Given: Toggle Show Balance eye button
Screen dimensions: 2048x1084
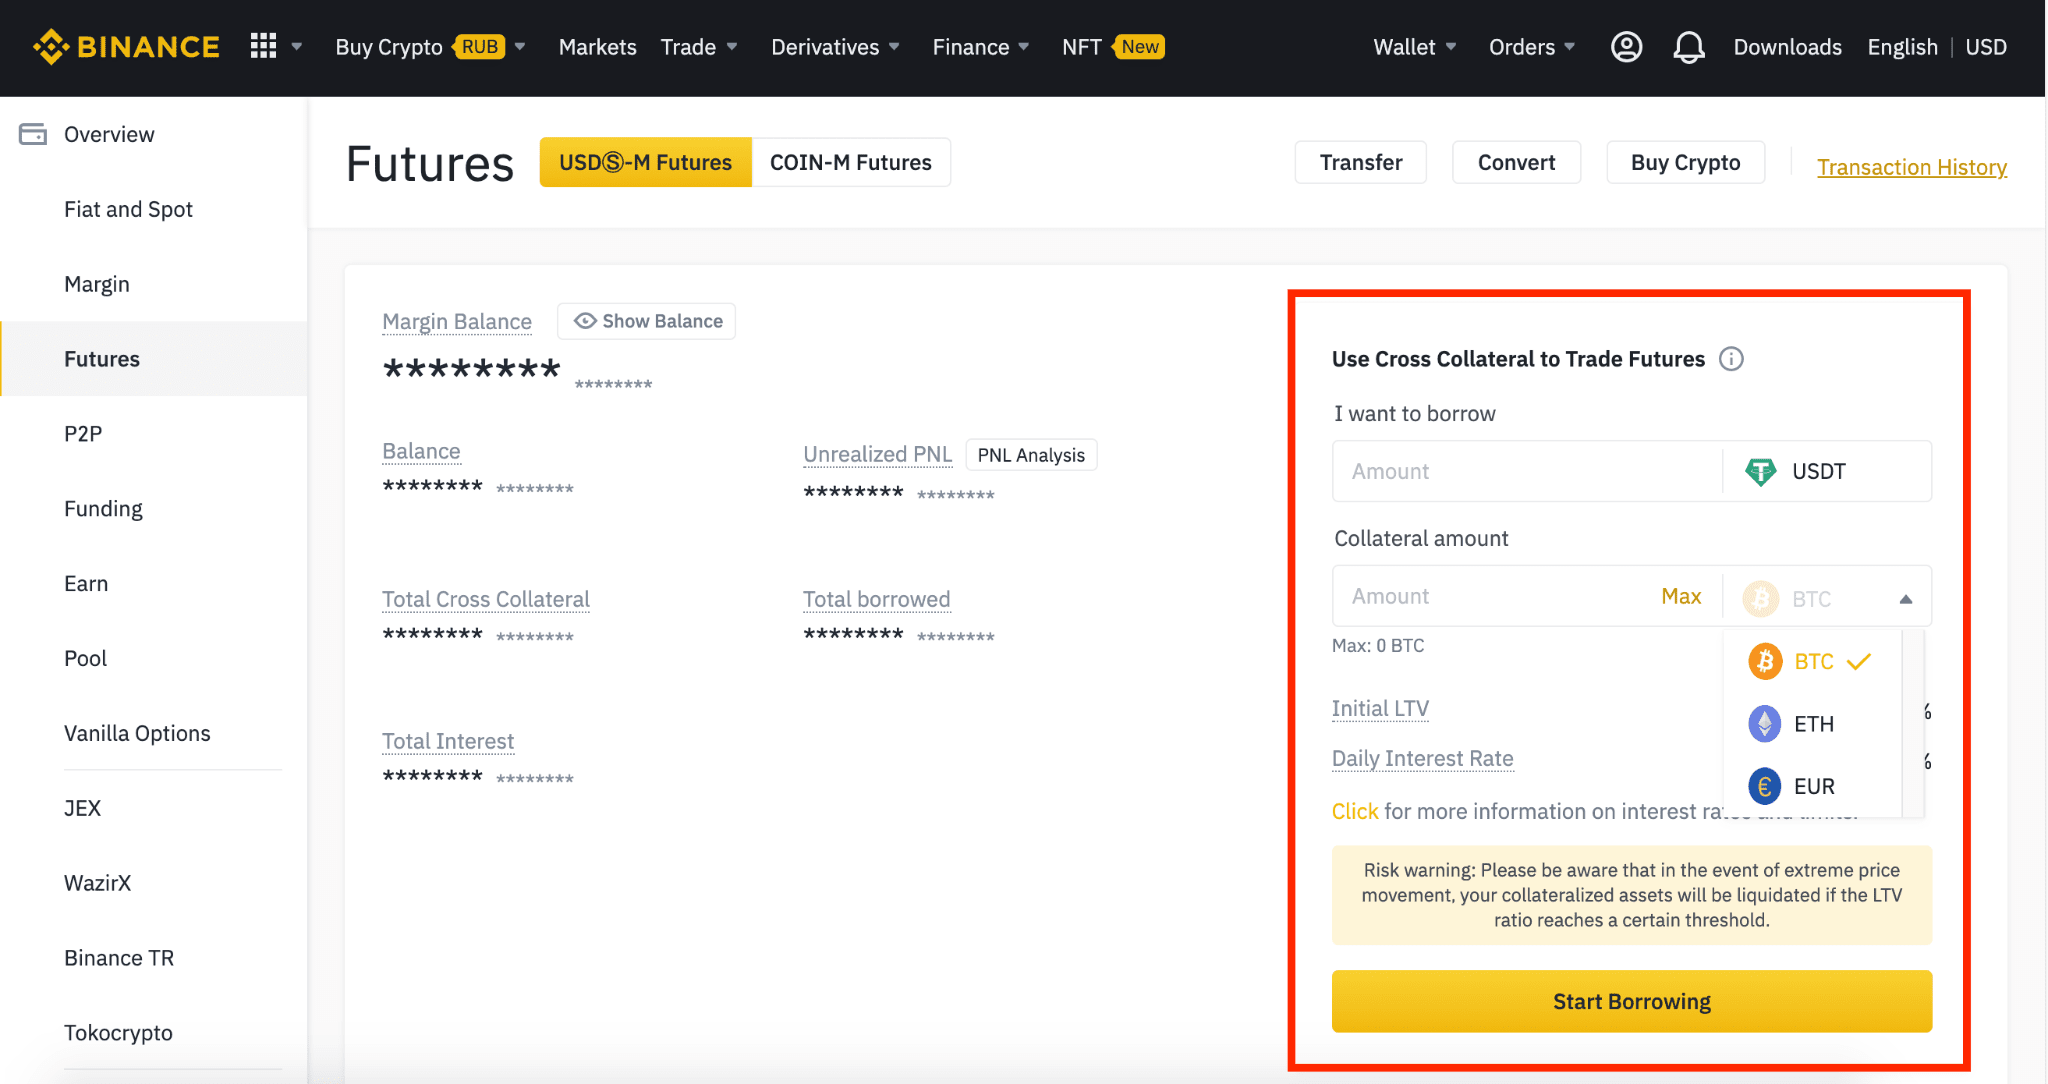Looking at the screenshot, I should click(x=646, y=321).
